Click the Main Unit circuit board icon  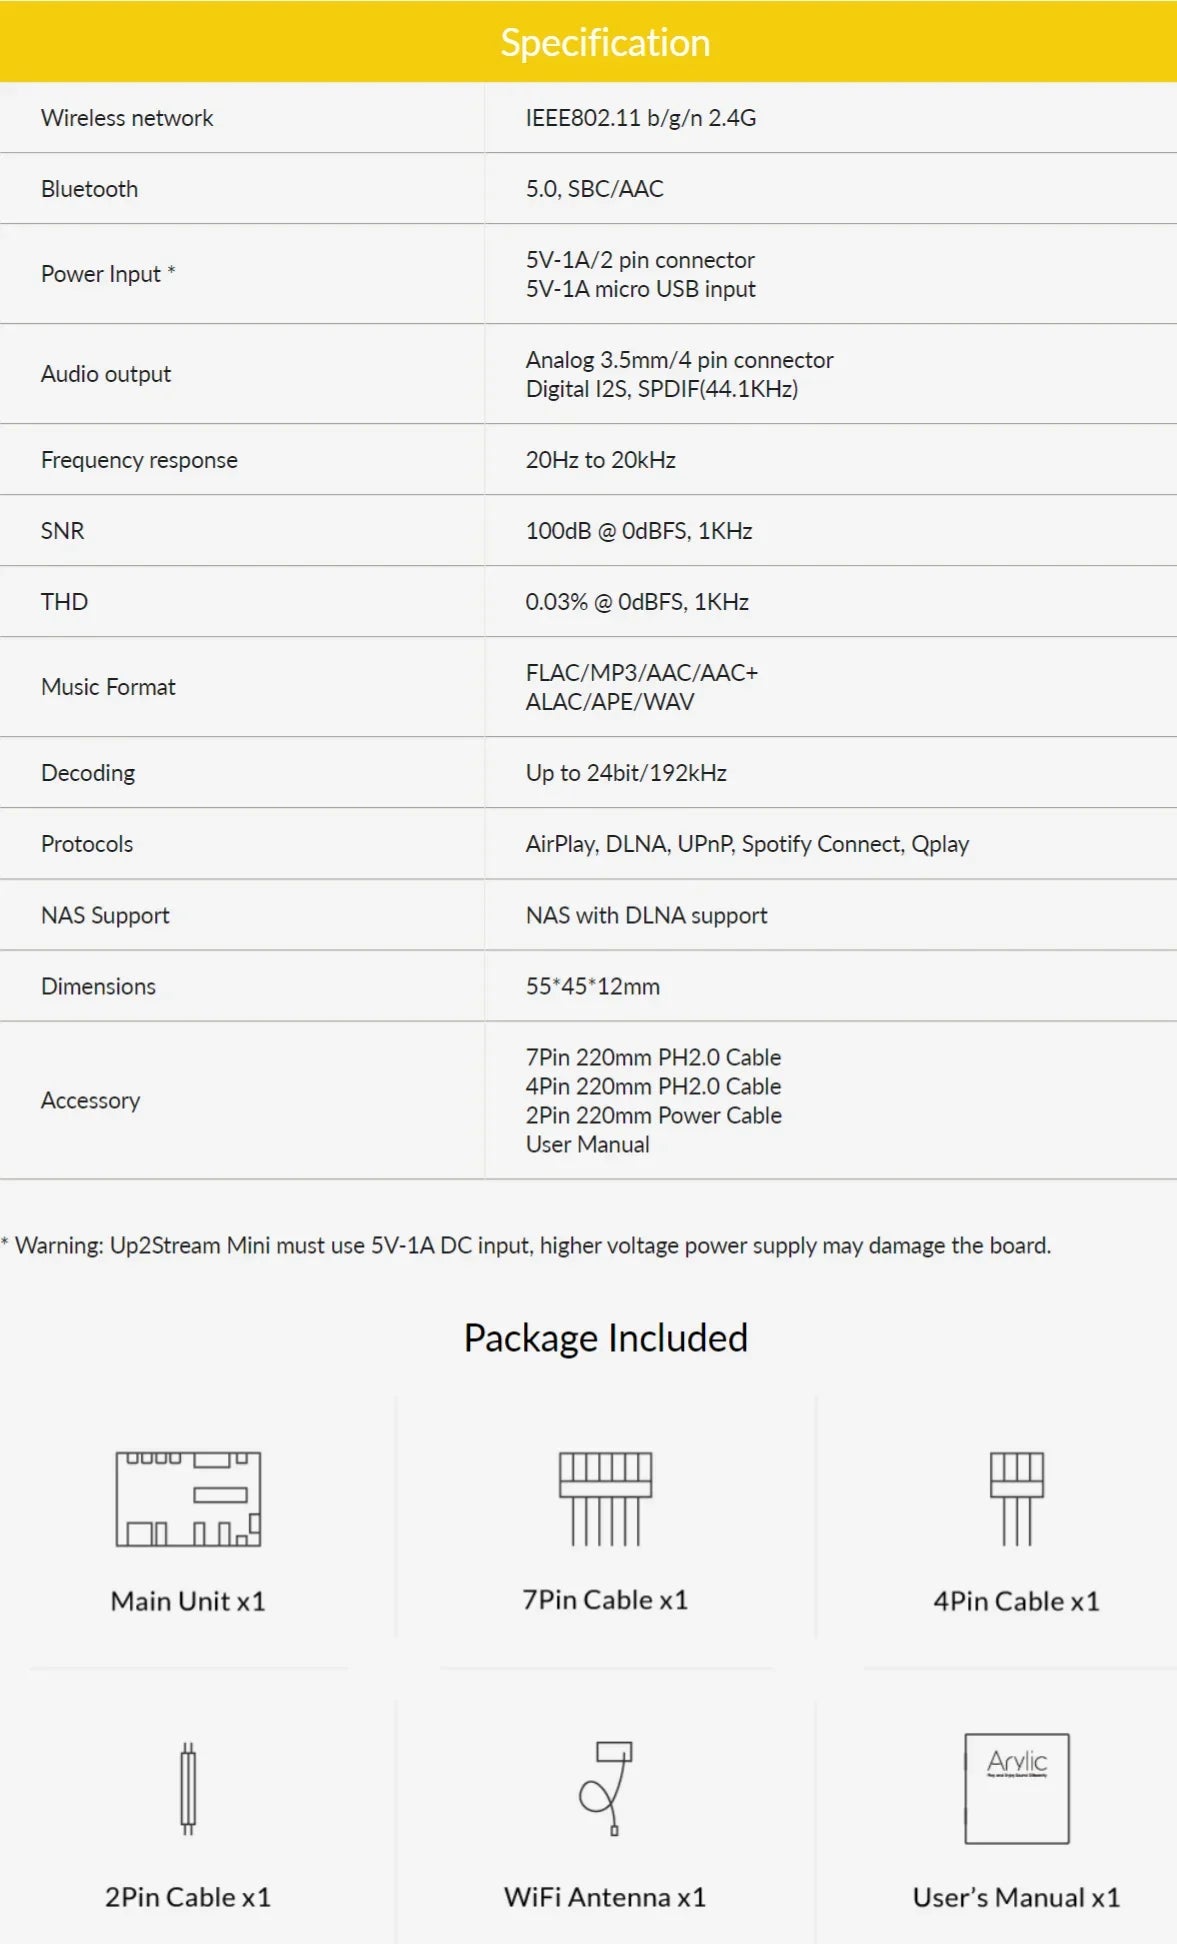(x=188, y=1499)
